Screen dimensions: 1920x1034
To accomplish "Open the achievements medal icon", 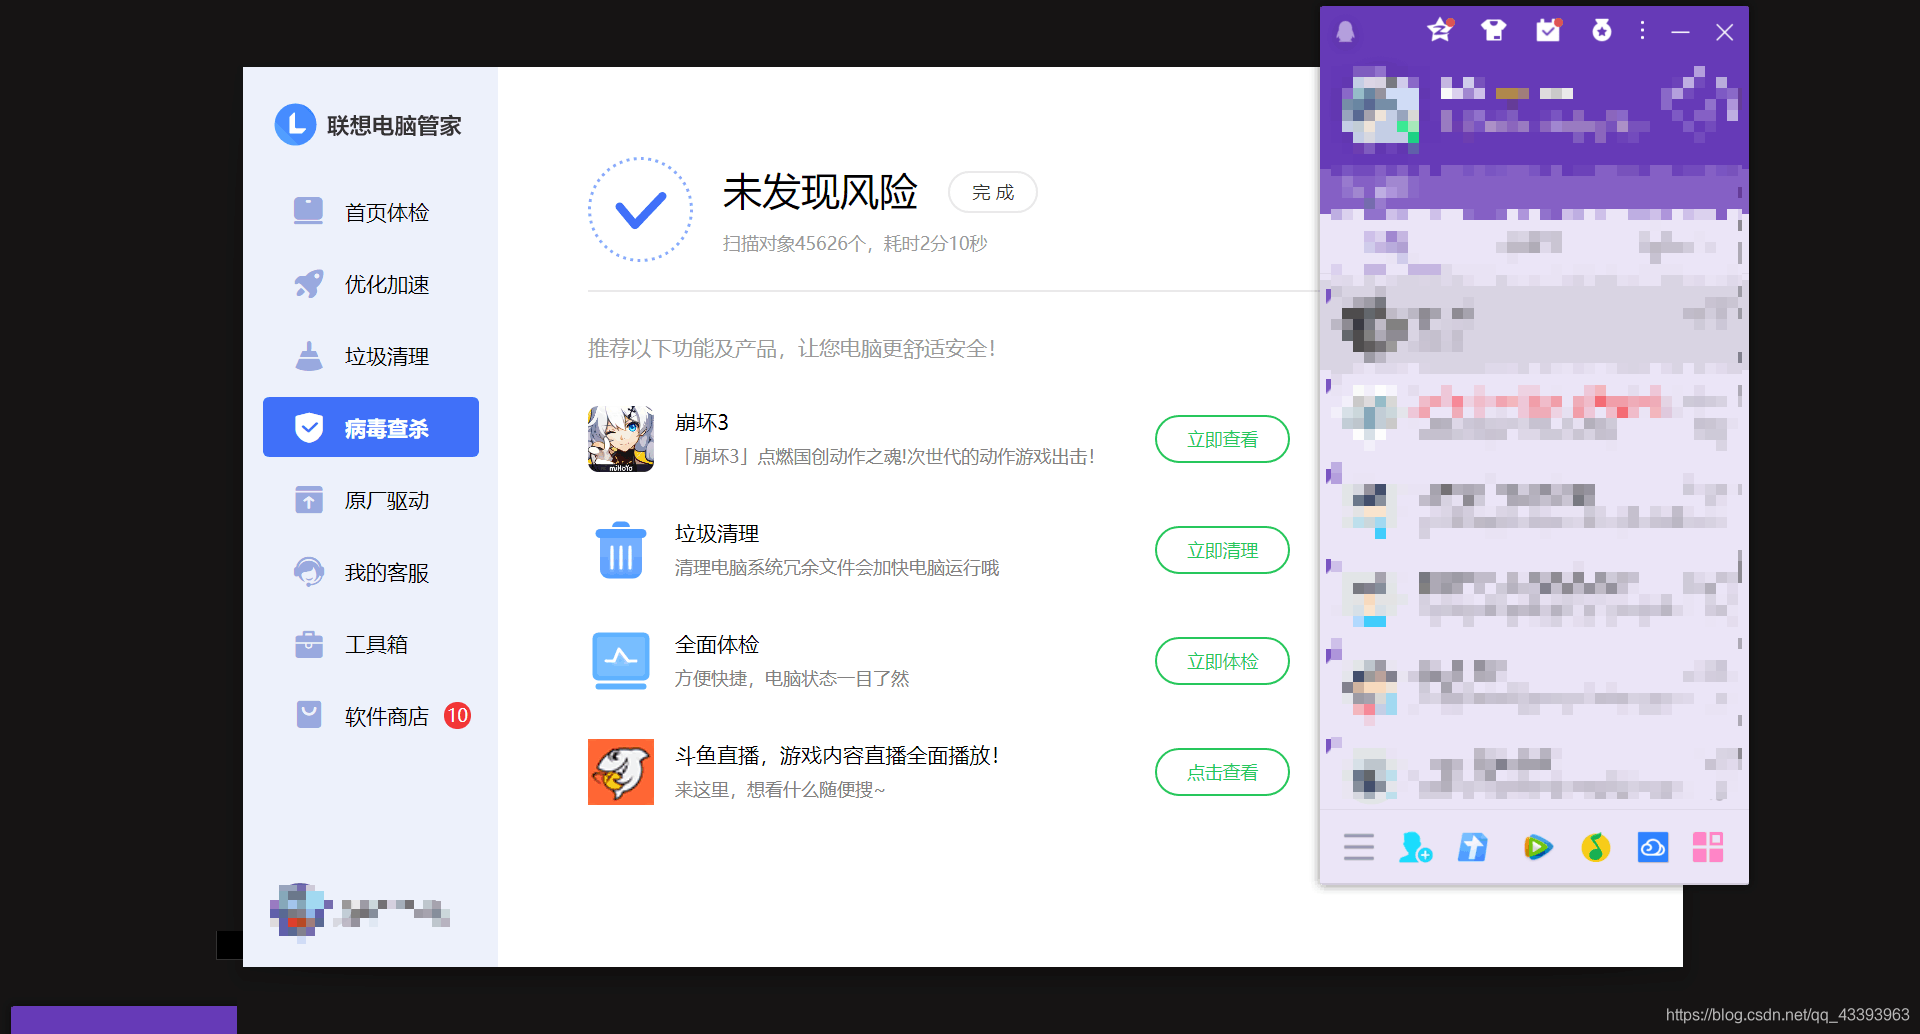I will coord(1602,30).
